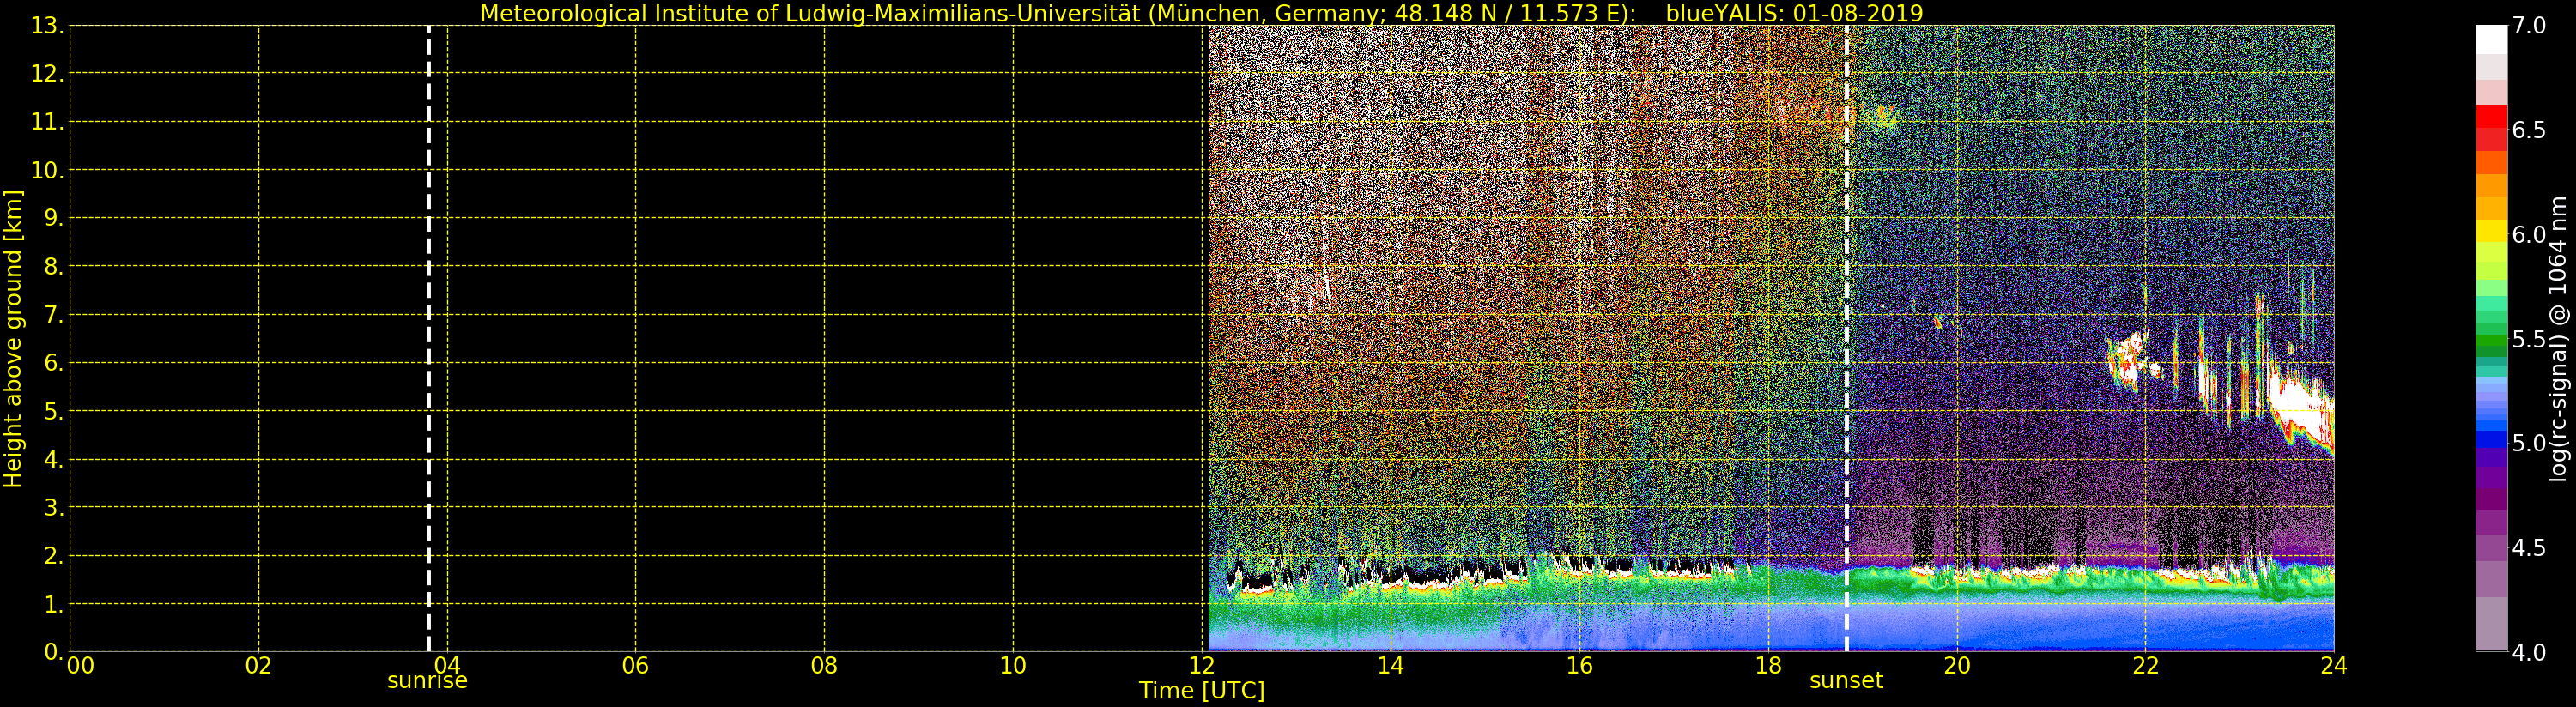Click the white top segment of the colorbar
2576x707 pixels.
[x=2491, y=39]
